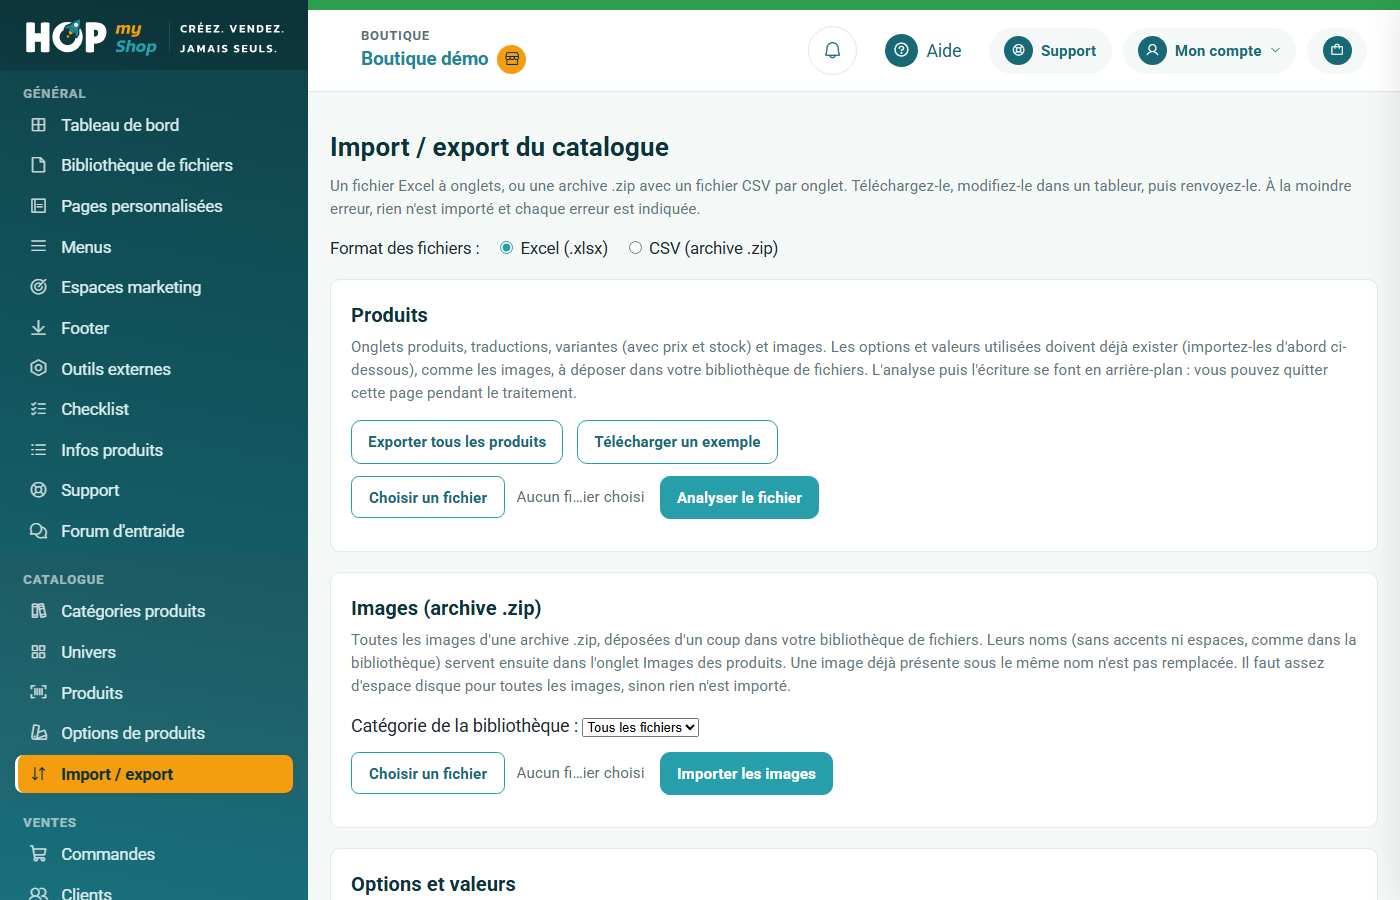This screenshot has width=1400, height=900.
Task: Choose a file in the Produits section
Action: (x=428, y=498)
